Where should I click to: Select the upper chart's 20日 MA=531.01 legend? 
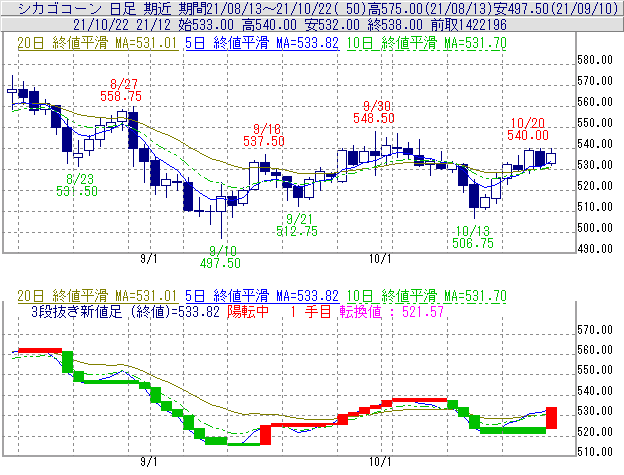click(x=97, y=43)
